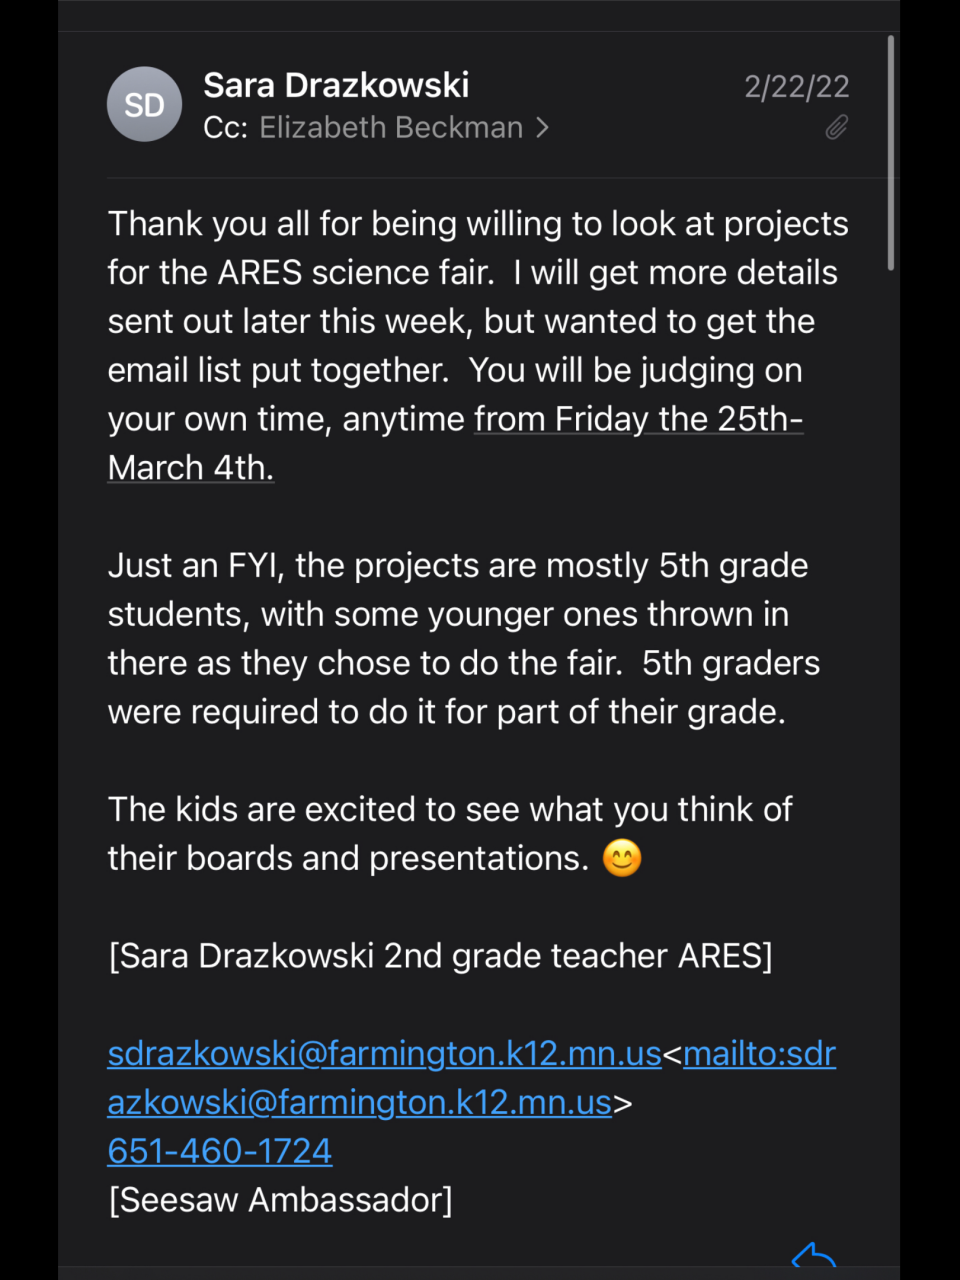This screenshot has height=1280, width=960.
Task: Tap the 2/22/22 message date
Action: [796, 87]
